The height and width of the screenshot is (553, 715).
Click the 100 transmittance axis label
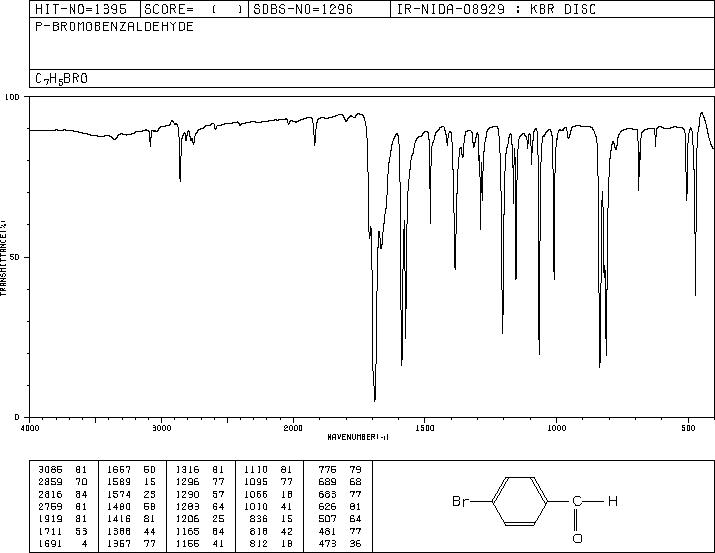(12, 97)
